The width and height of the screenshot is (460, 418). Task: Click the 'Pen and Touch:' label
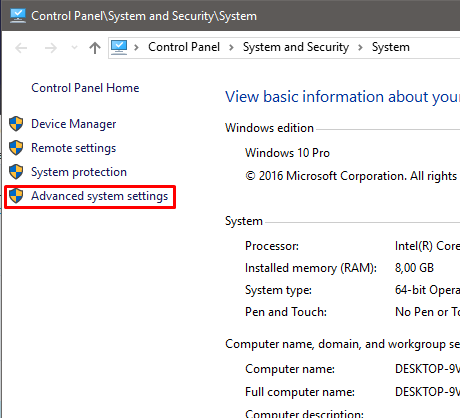(x=286, y=312)
